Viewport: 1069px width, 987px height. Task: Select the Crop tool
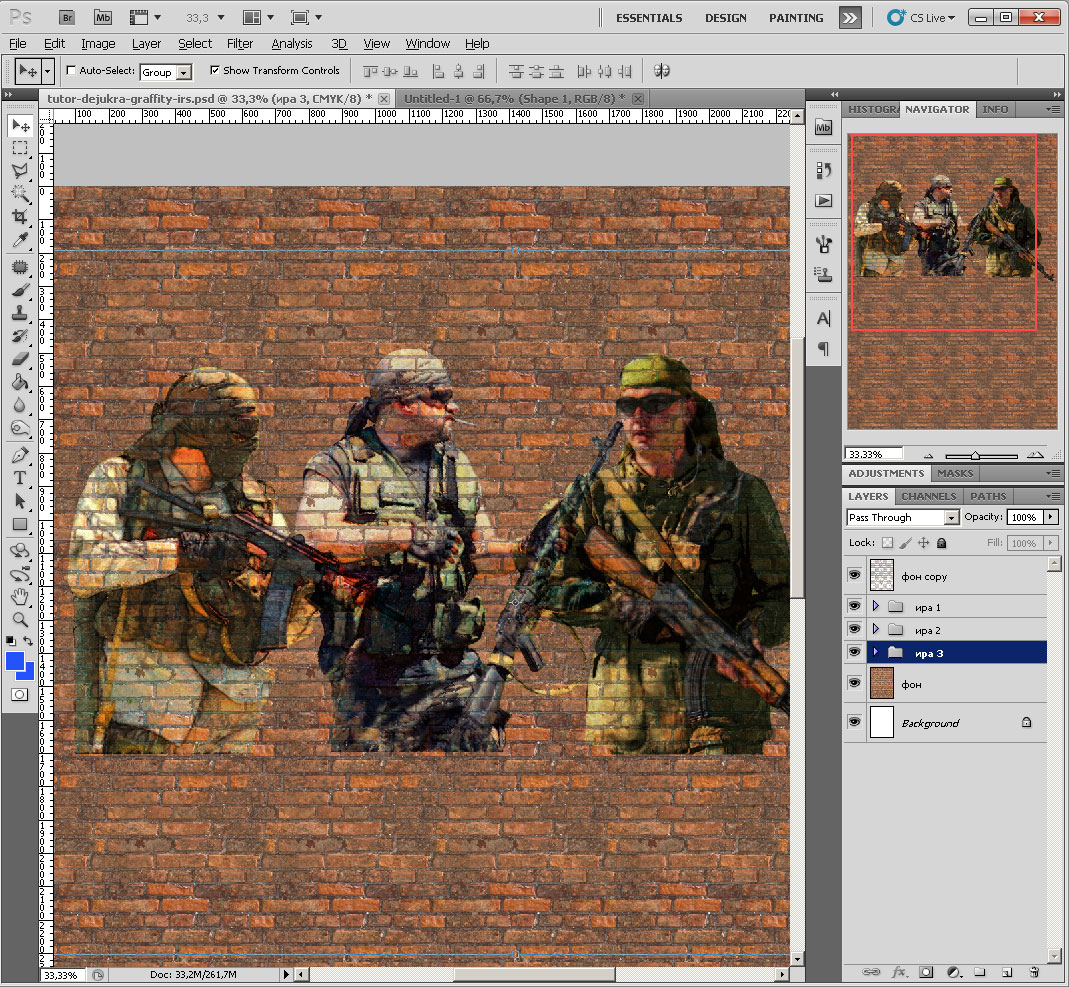20,216
